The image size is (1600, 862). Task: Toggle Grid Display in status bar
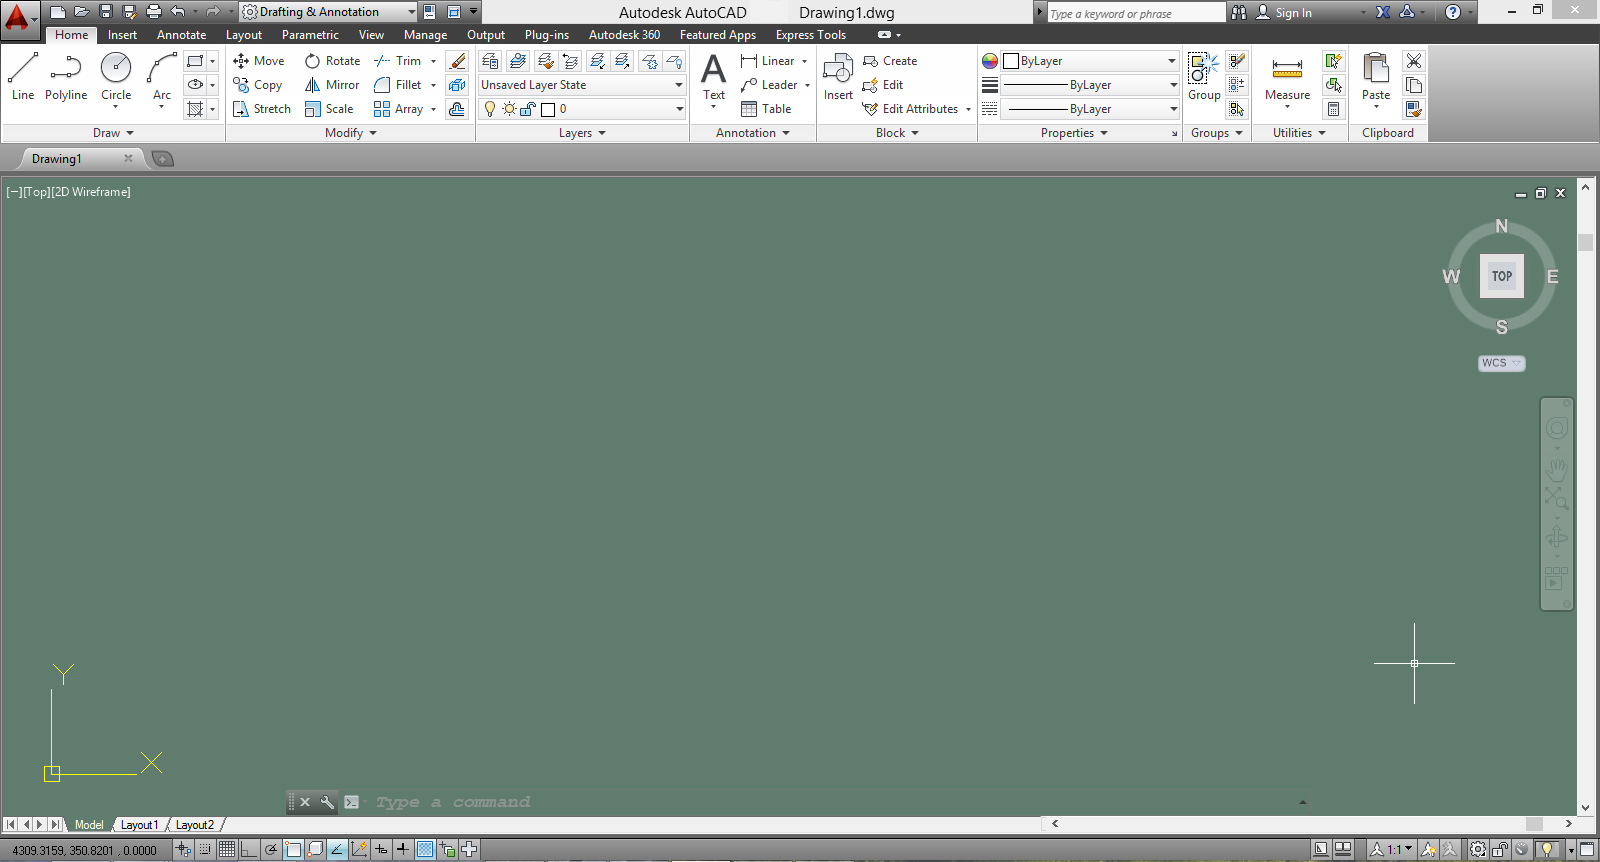tap(227, 850)
